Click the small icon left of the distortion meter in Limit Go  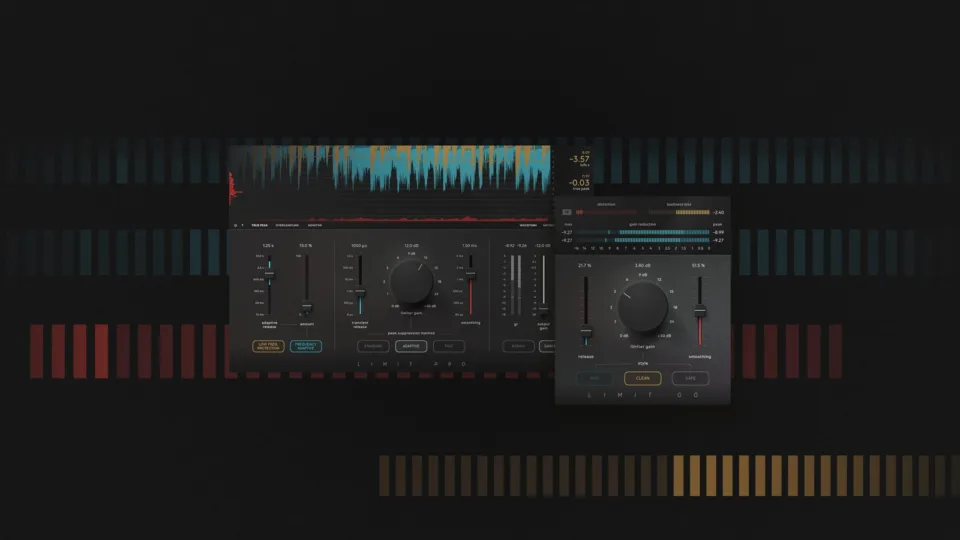point(567,212)
